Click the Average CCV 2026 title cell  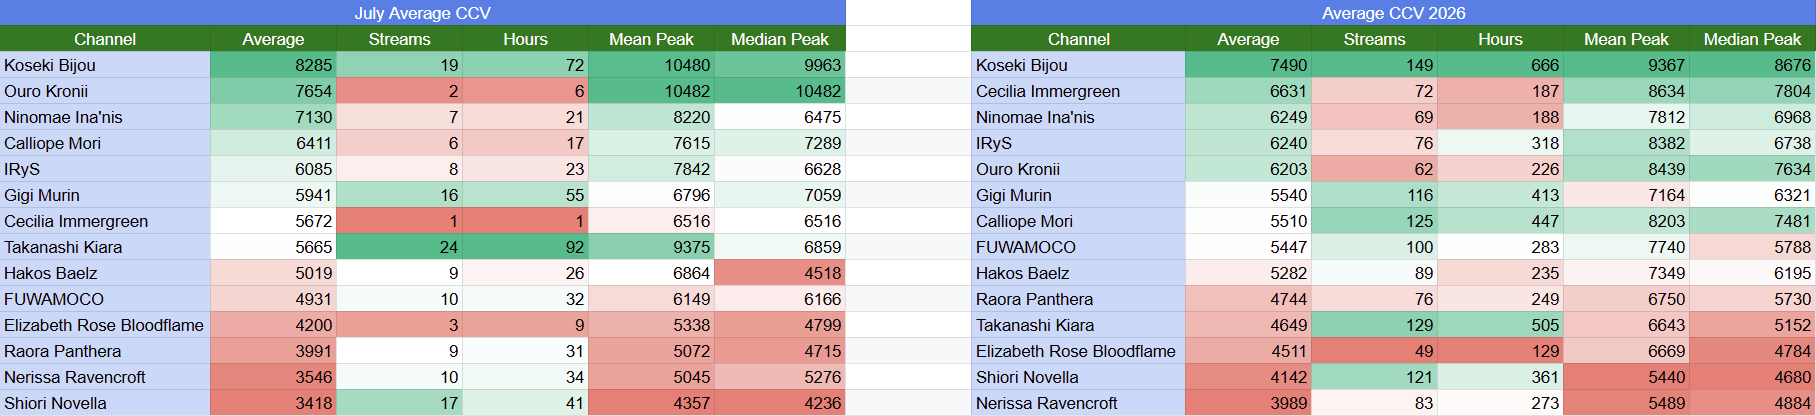[1393, 13]
